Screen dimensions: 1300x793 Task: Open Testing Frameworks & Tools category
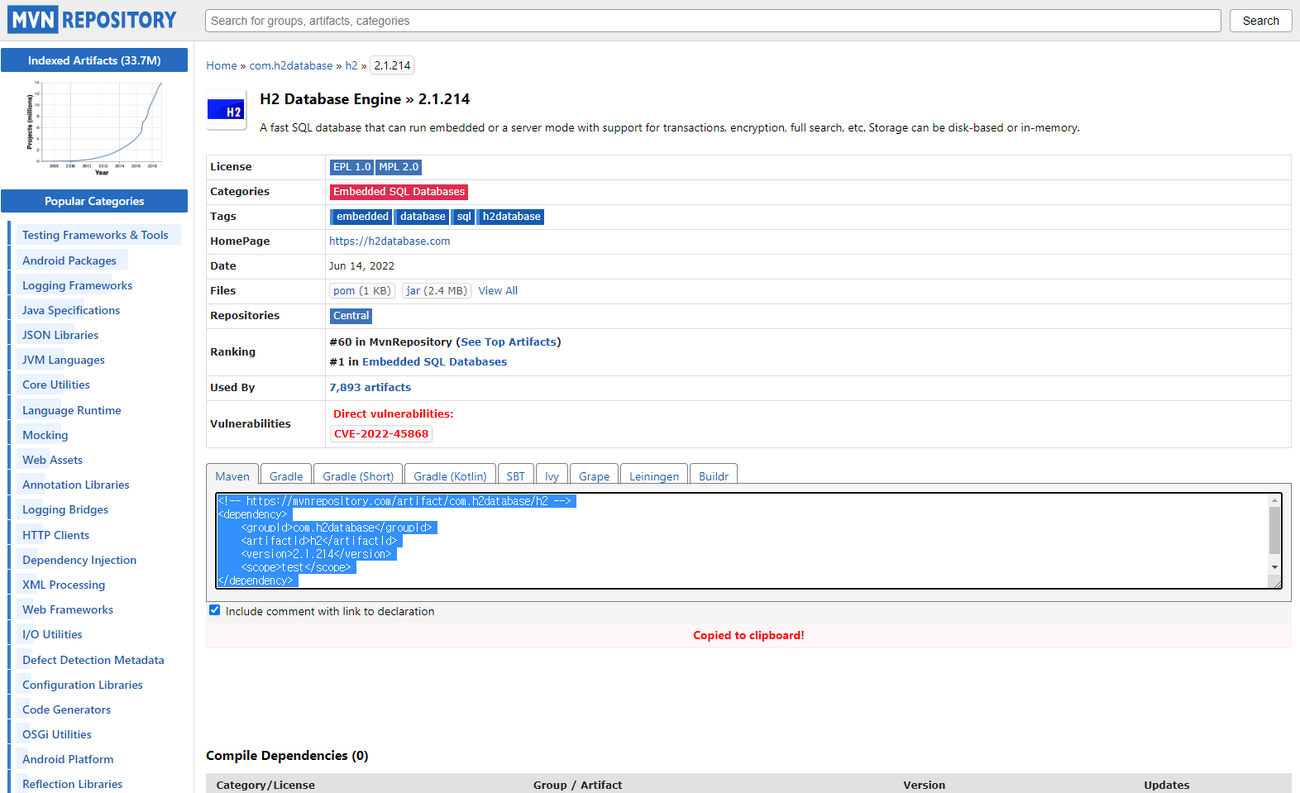pyautogui.click(x=95, y=235)
